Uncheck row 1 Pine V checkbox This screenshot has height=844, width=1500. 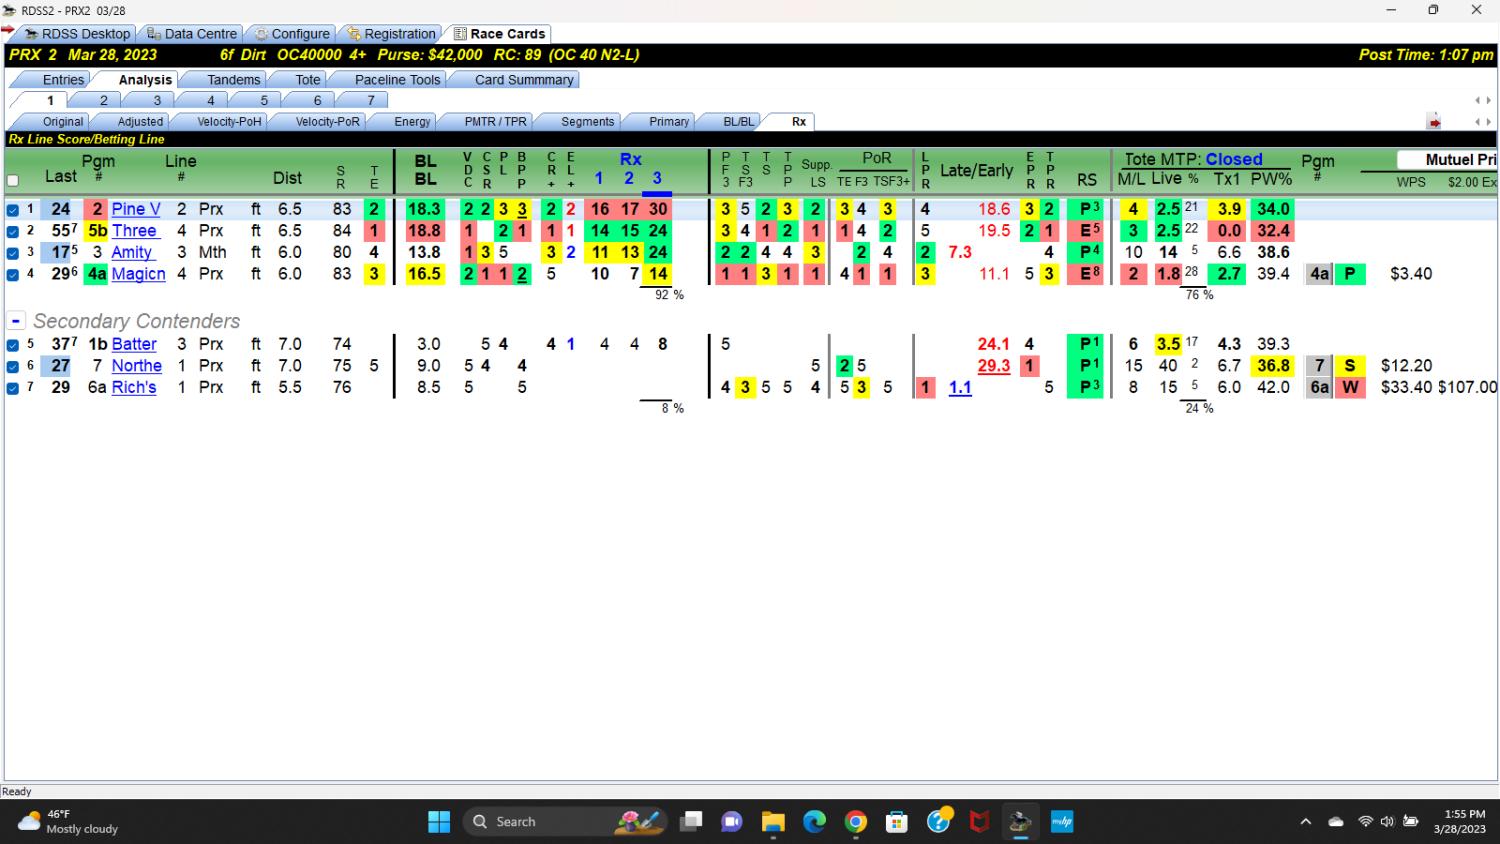(13, 210)
